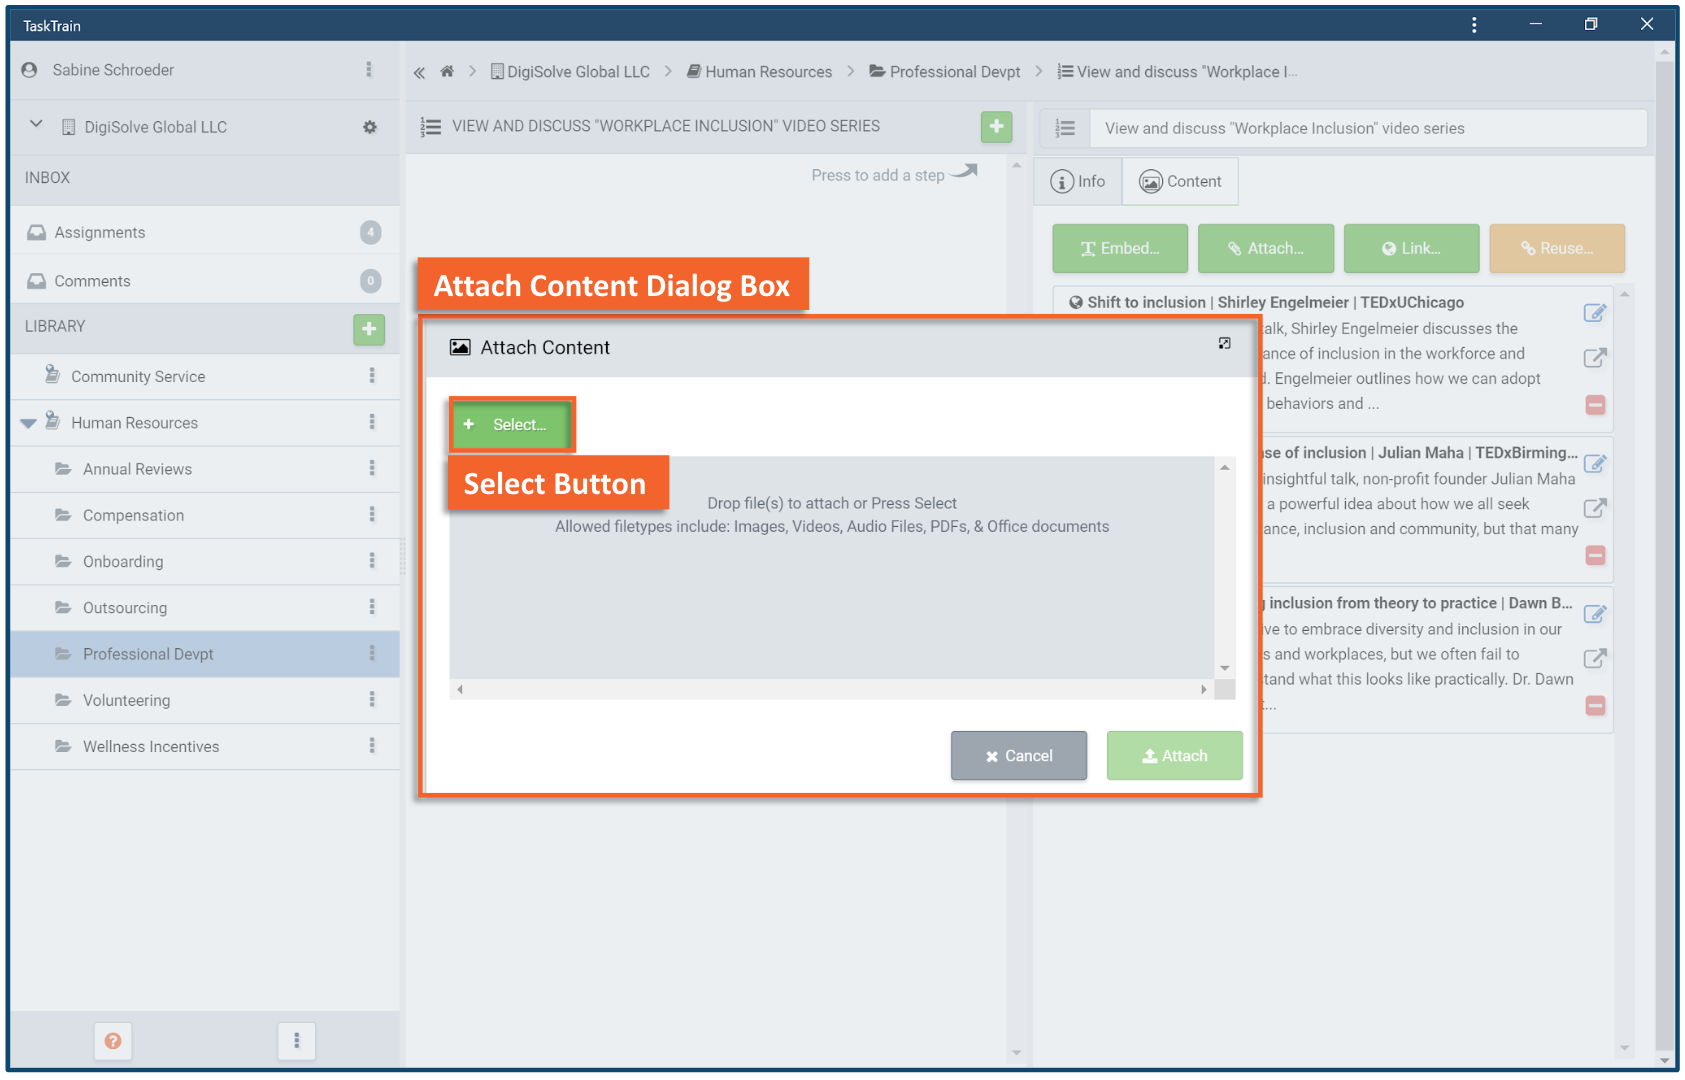Click the DigiSolve Global LLC settings gear
Viewport: 1685px width, 1080px height.
pyautogui.click(x=370, y=127)
